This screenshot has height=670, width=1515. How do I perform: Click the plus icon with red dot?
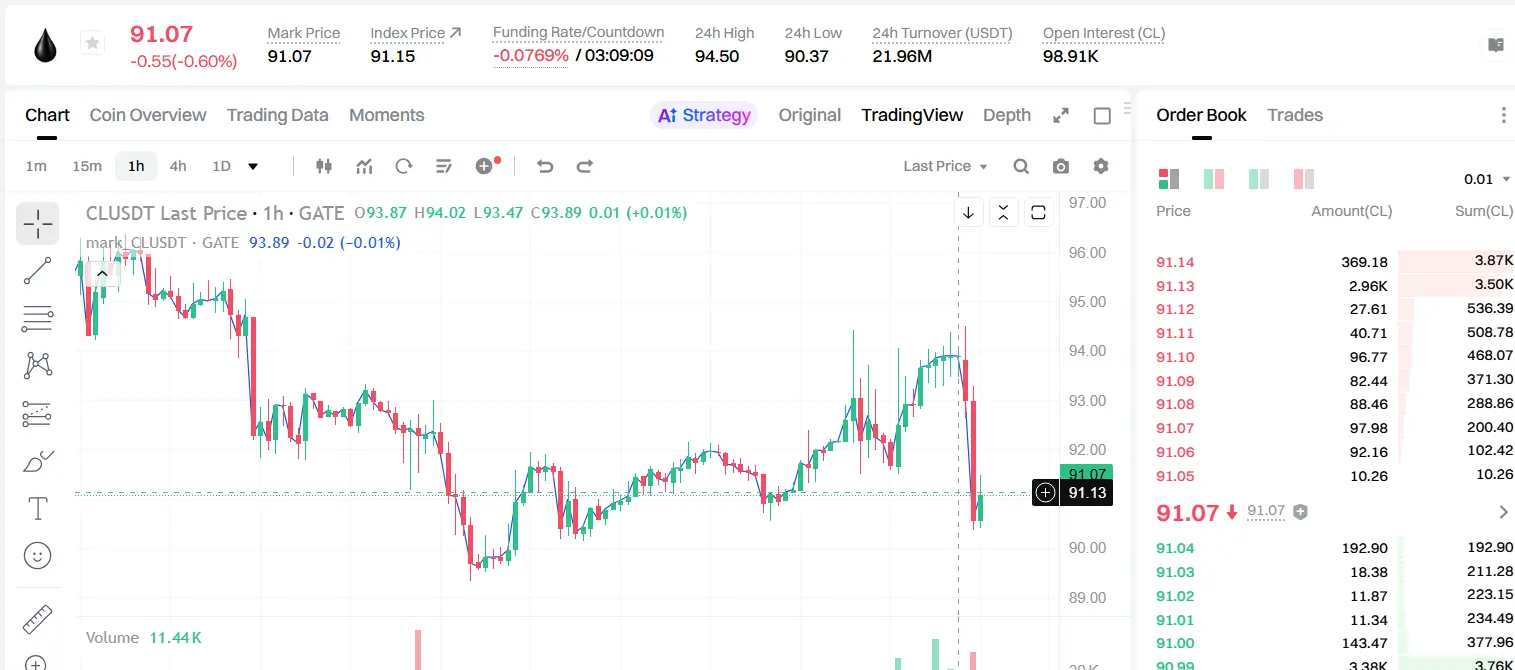(487, 166)
